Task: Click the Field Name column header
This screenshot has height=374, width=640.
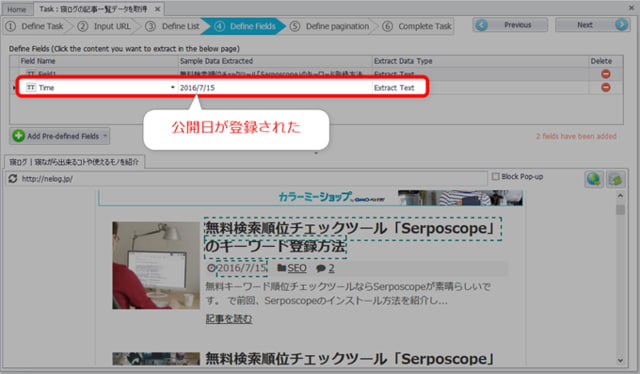Action: [99, 61]
